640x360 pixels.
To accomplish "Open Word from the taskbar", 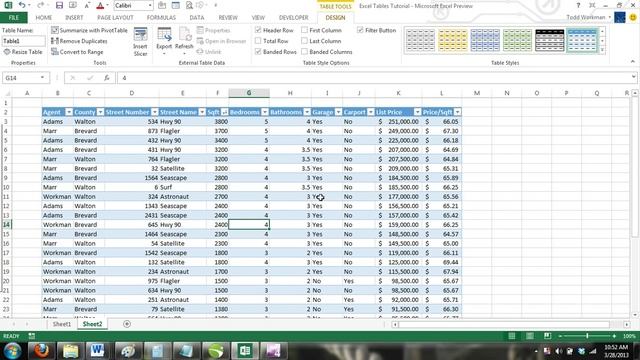I will tap(97, 351).
